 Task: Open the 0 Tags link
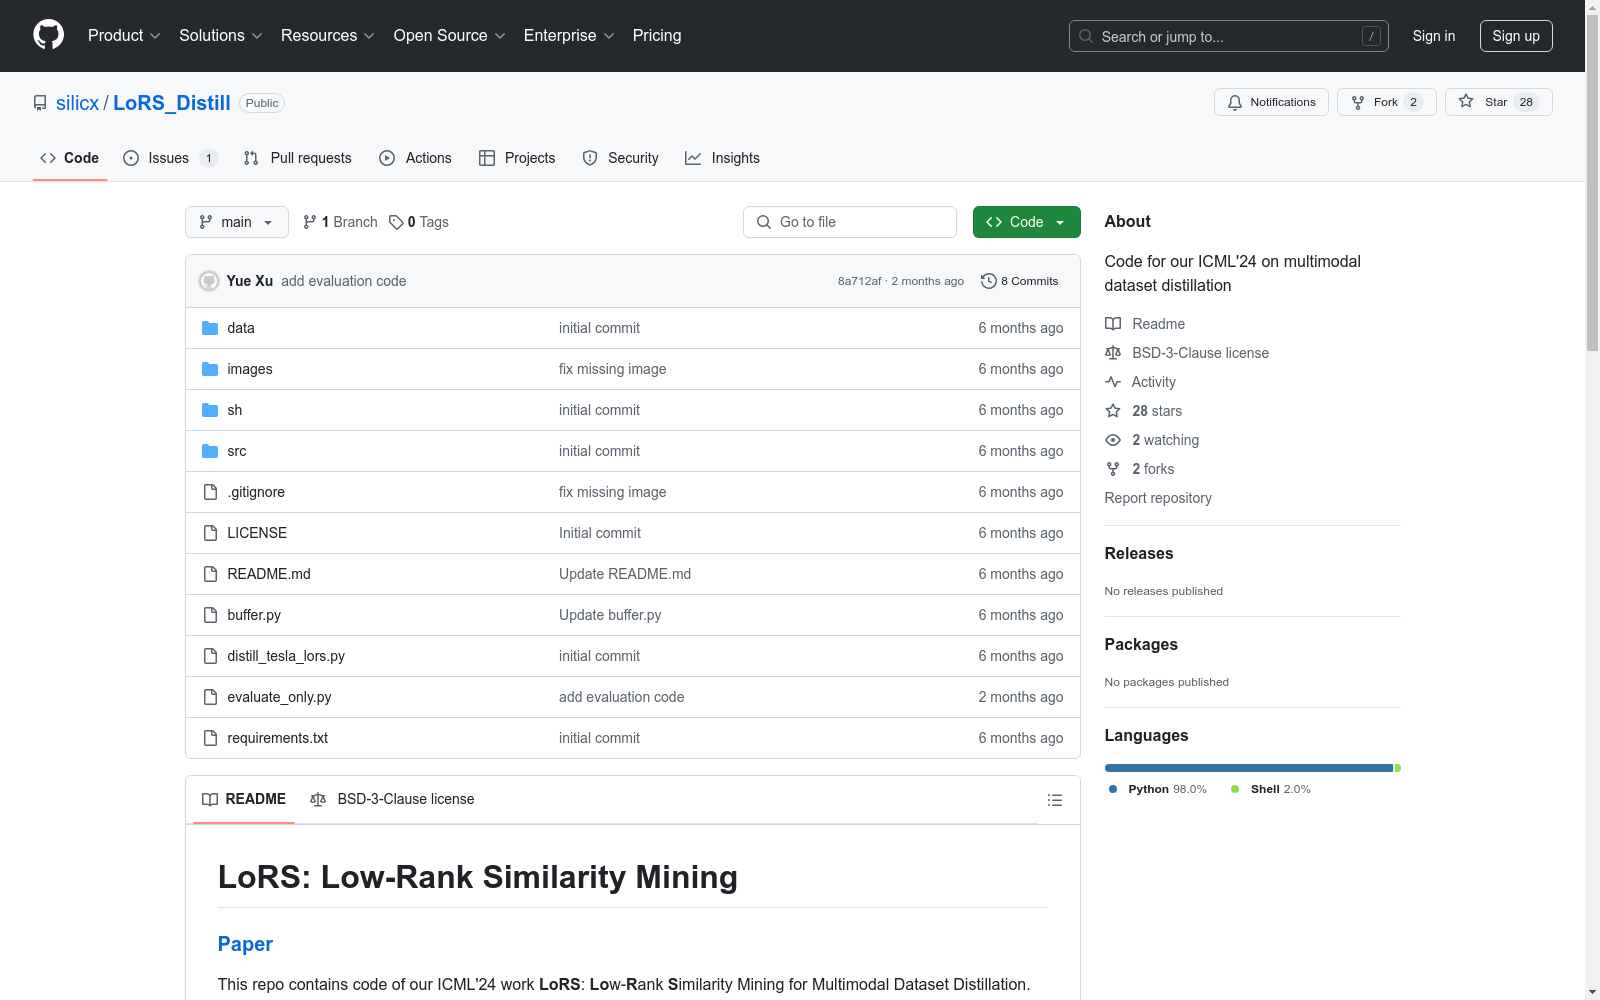(x=419, y=222)
